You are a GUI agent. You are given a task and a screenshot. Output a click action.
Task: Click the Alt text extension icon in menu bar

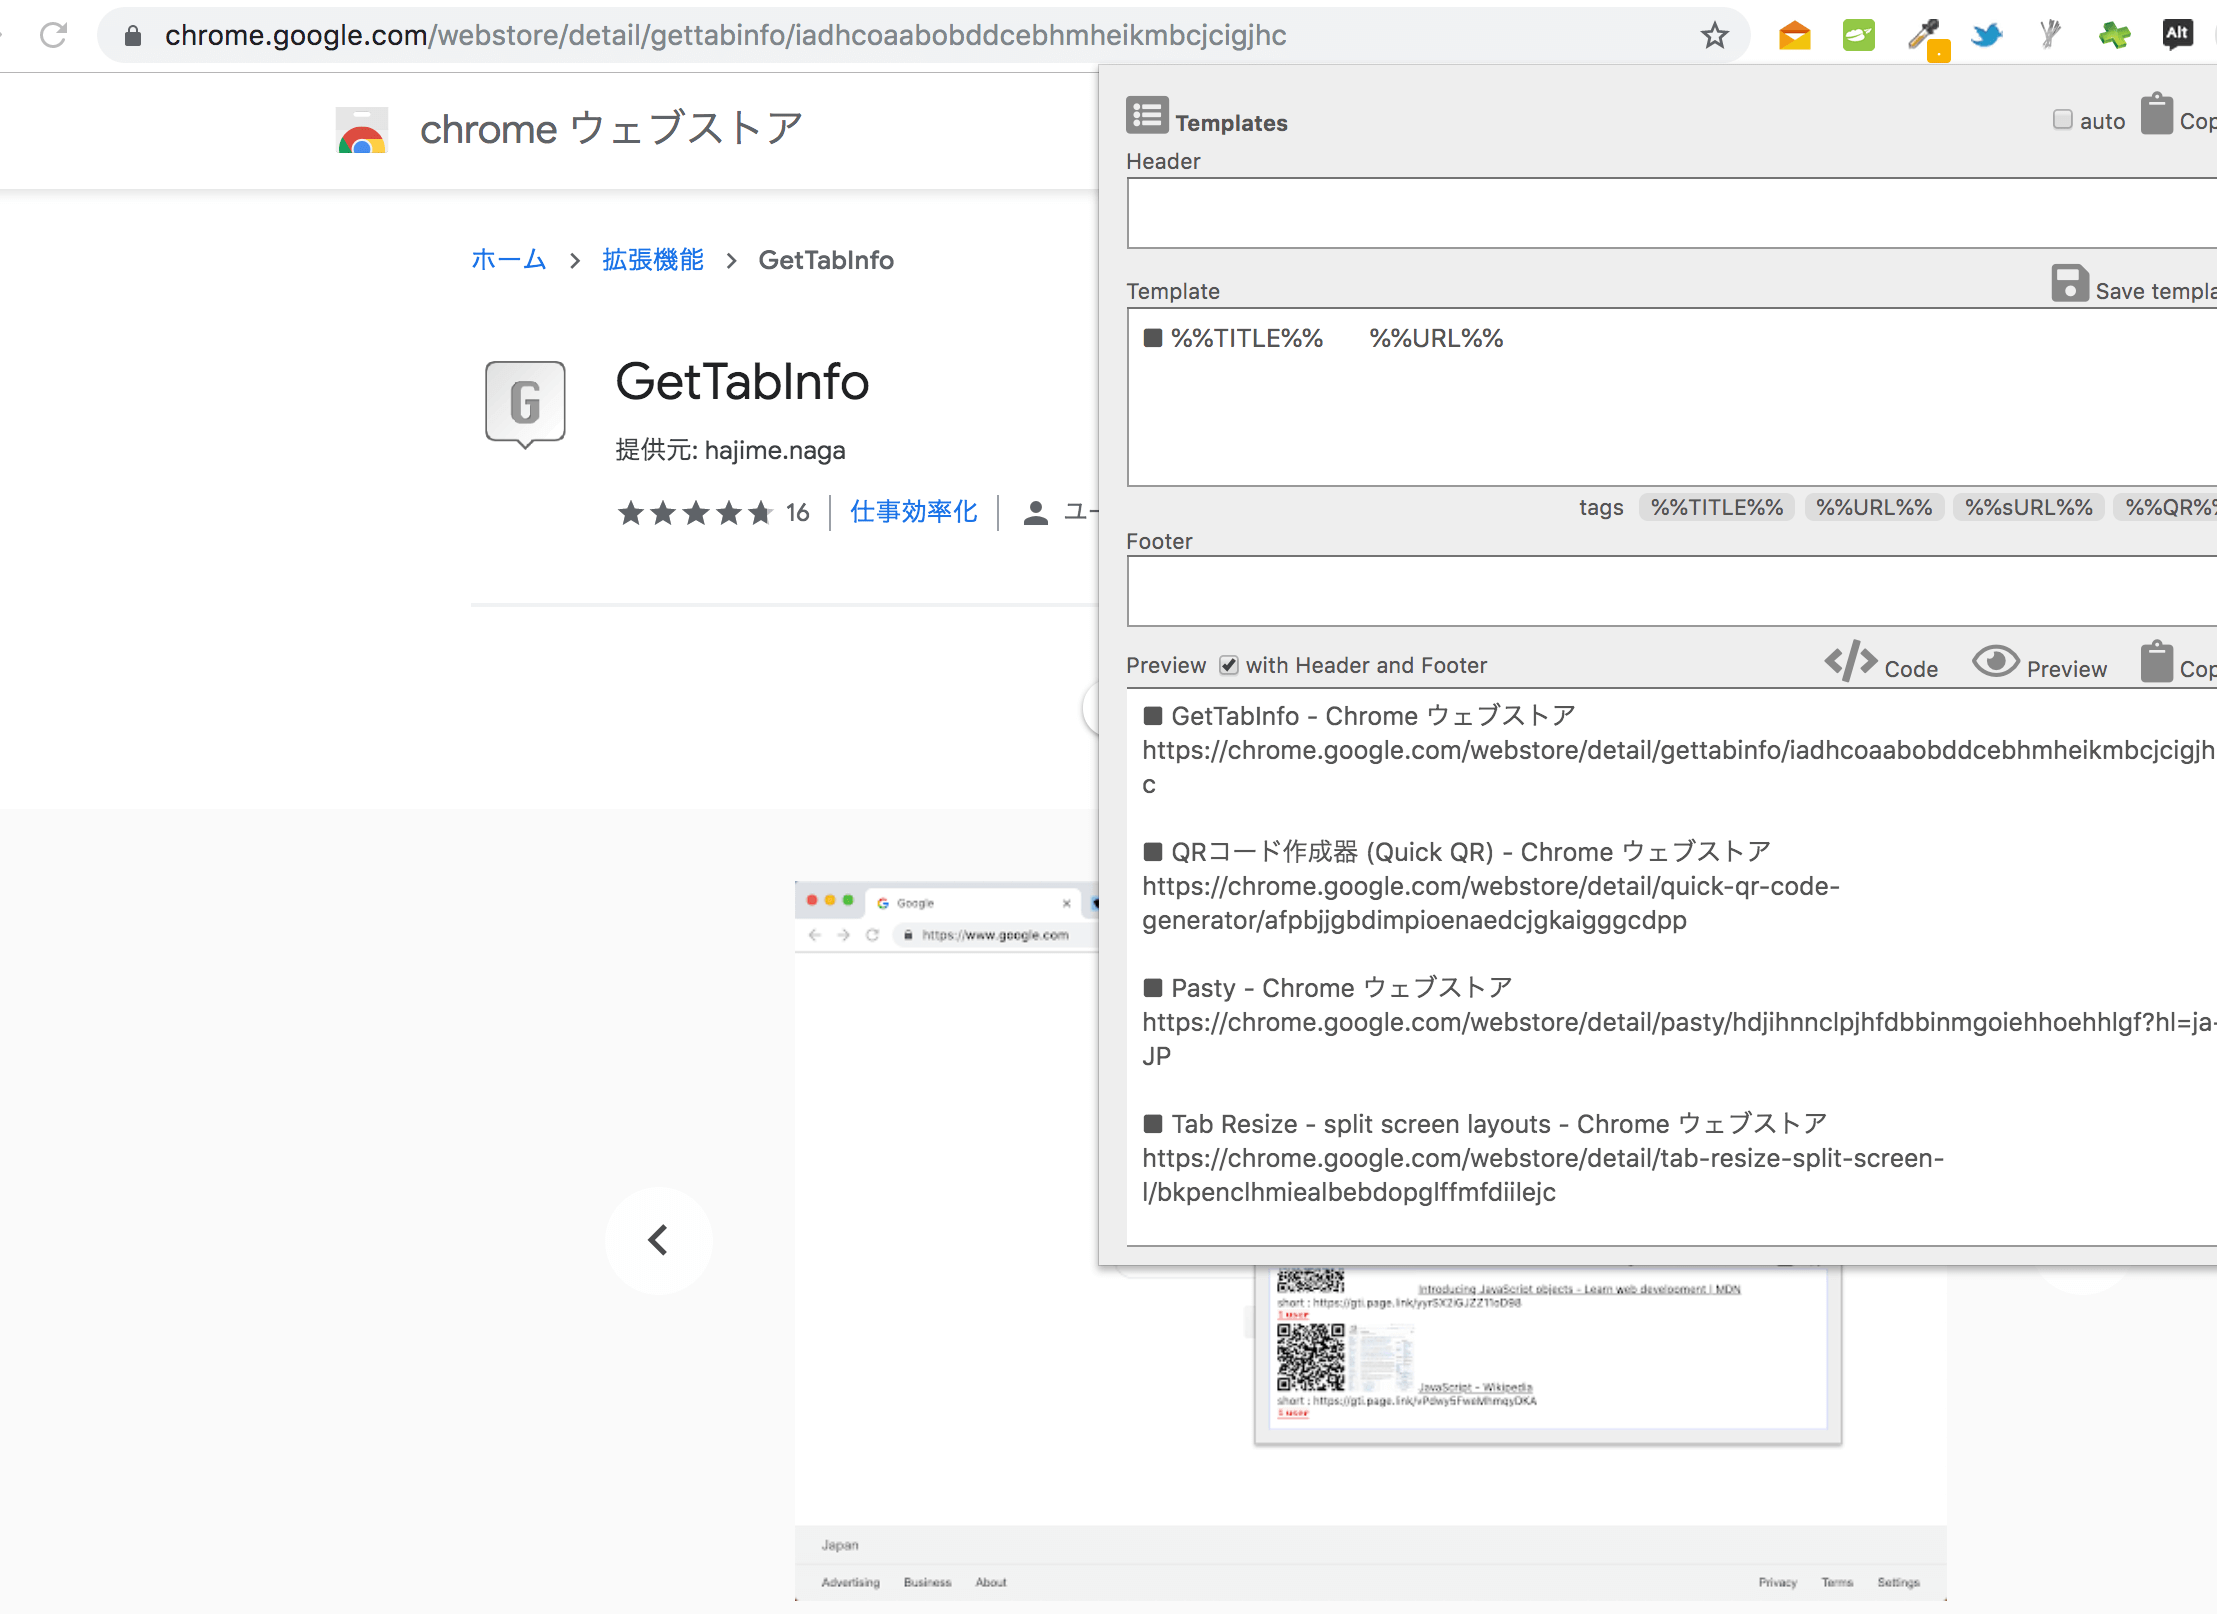[x=2176, y=33]
